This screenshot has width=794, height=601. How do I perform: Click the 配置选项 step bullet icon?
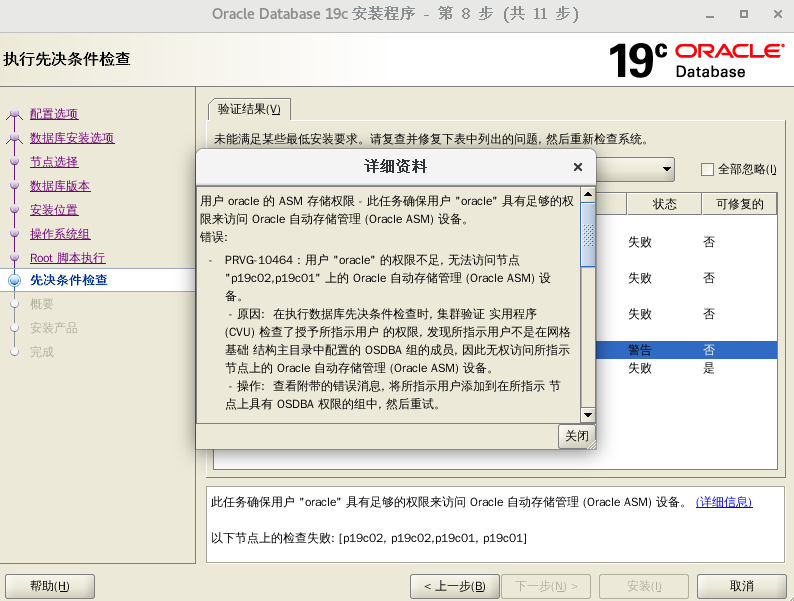15,113
